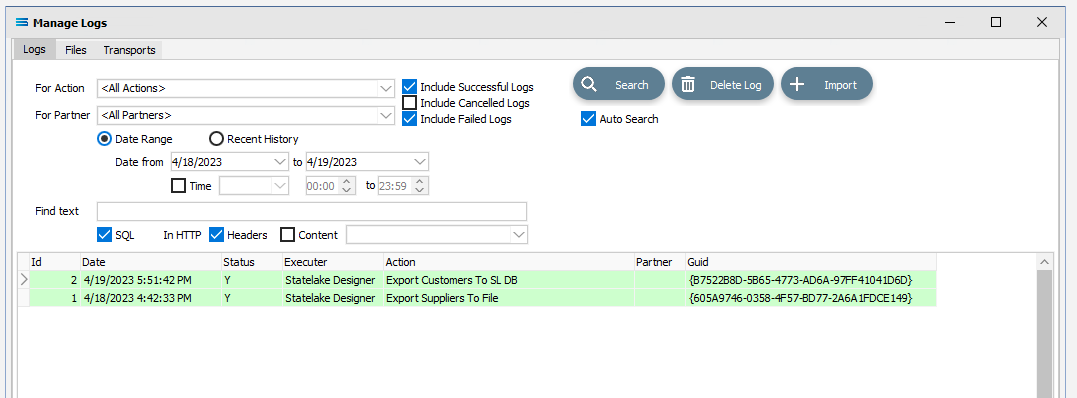Toggle the Auto Search checkbox
1077x398 pixels.
pos(588,119)
